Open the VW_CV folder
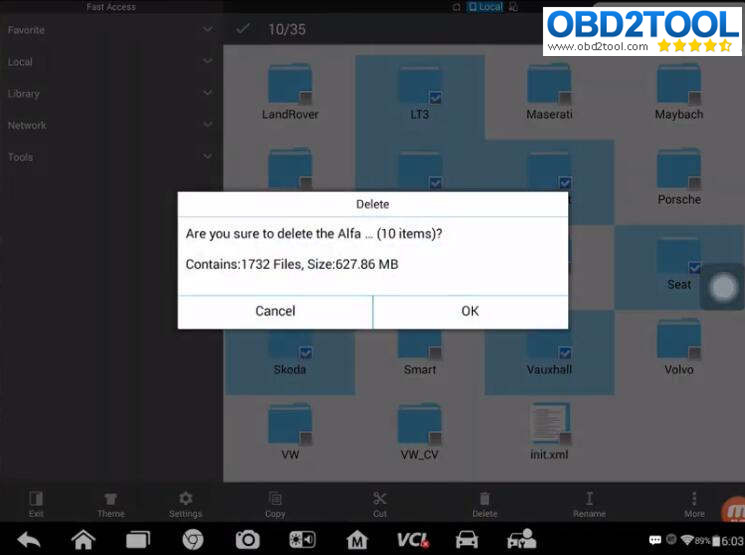 (420, 432)
